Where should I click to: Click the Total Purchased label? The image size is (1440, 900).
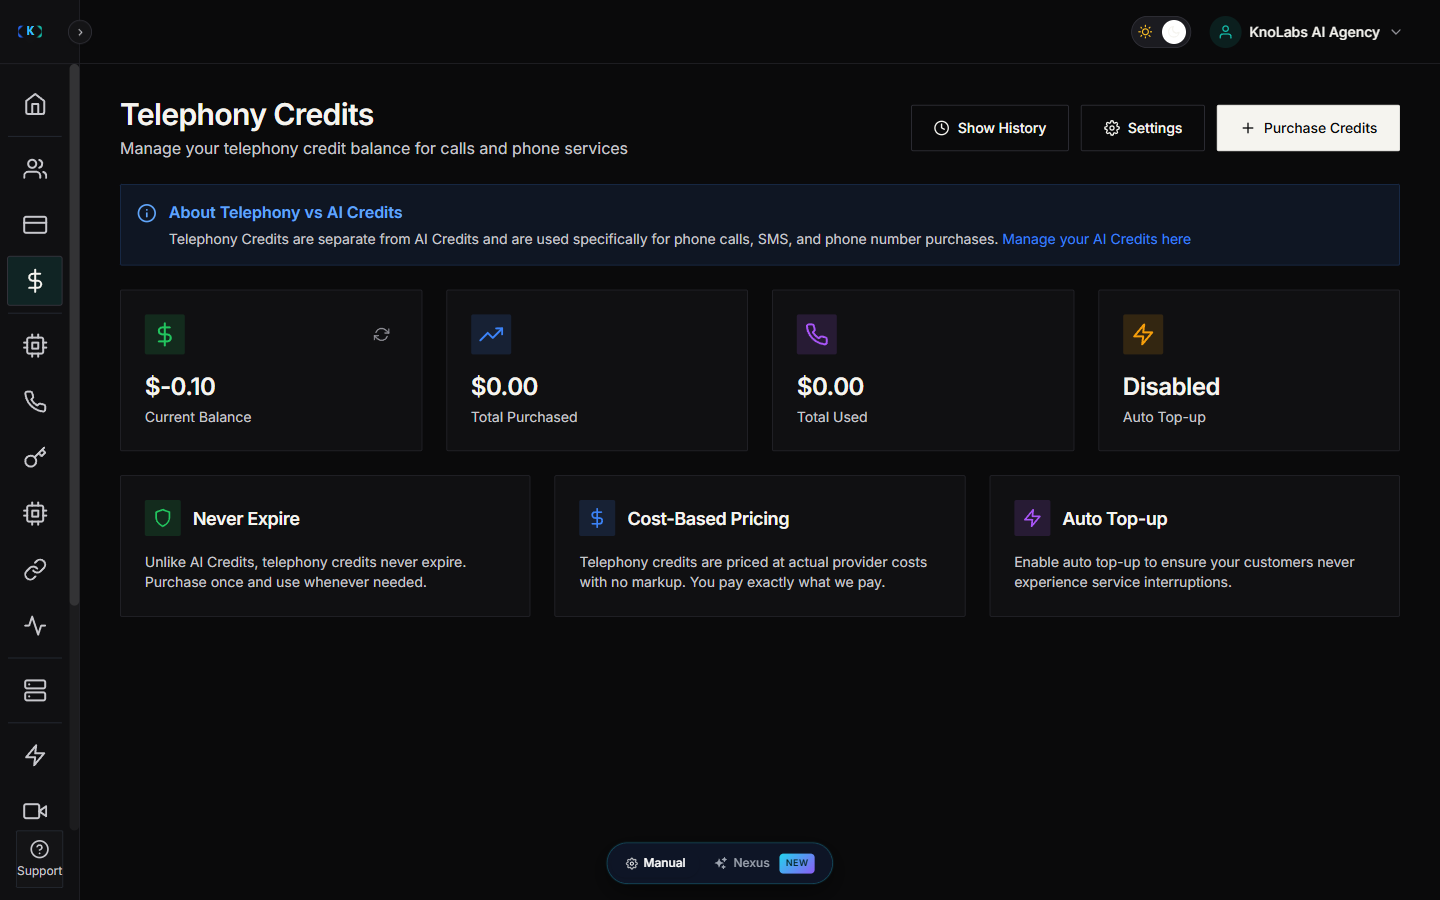[x=524, y=417]
